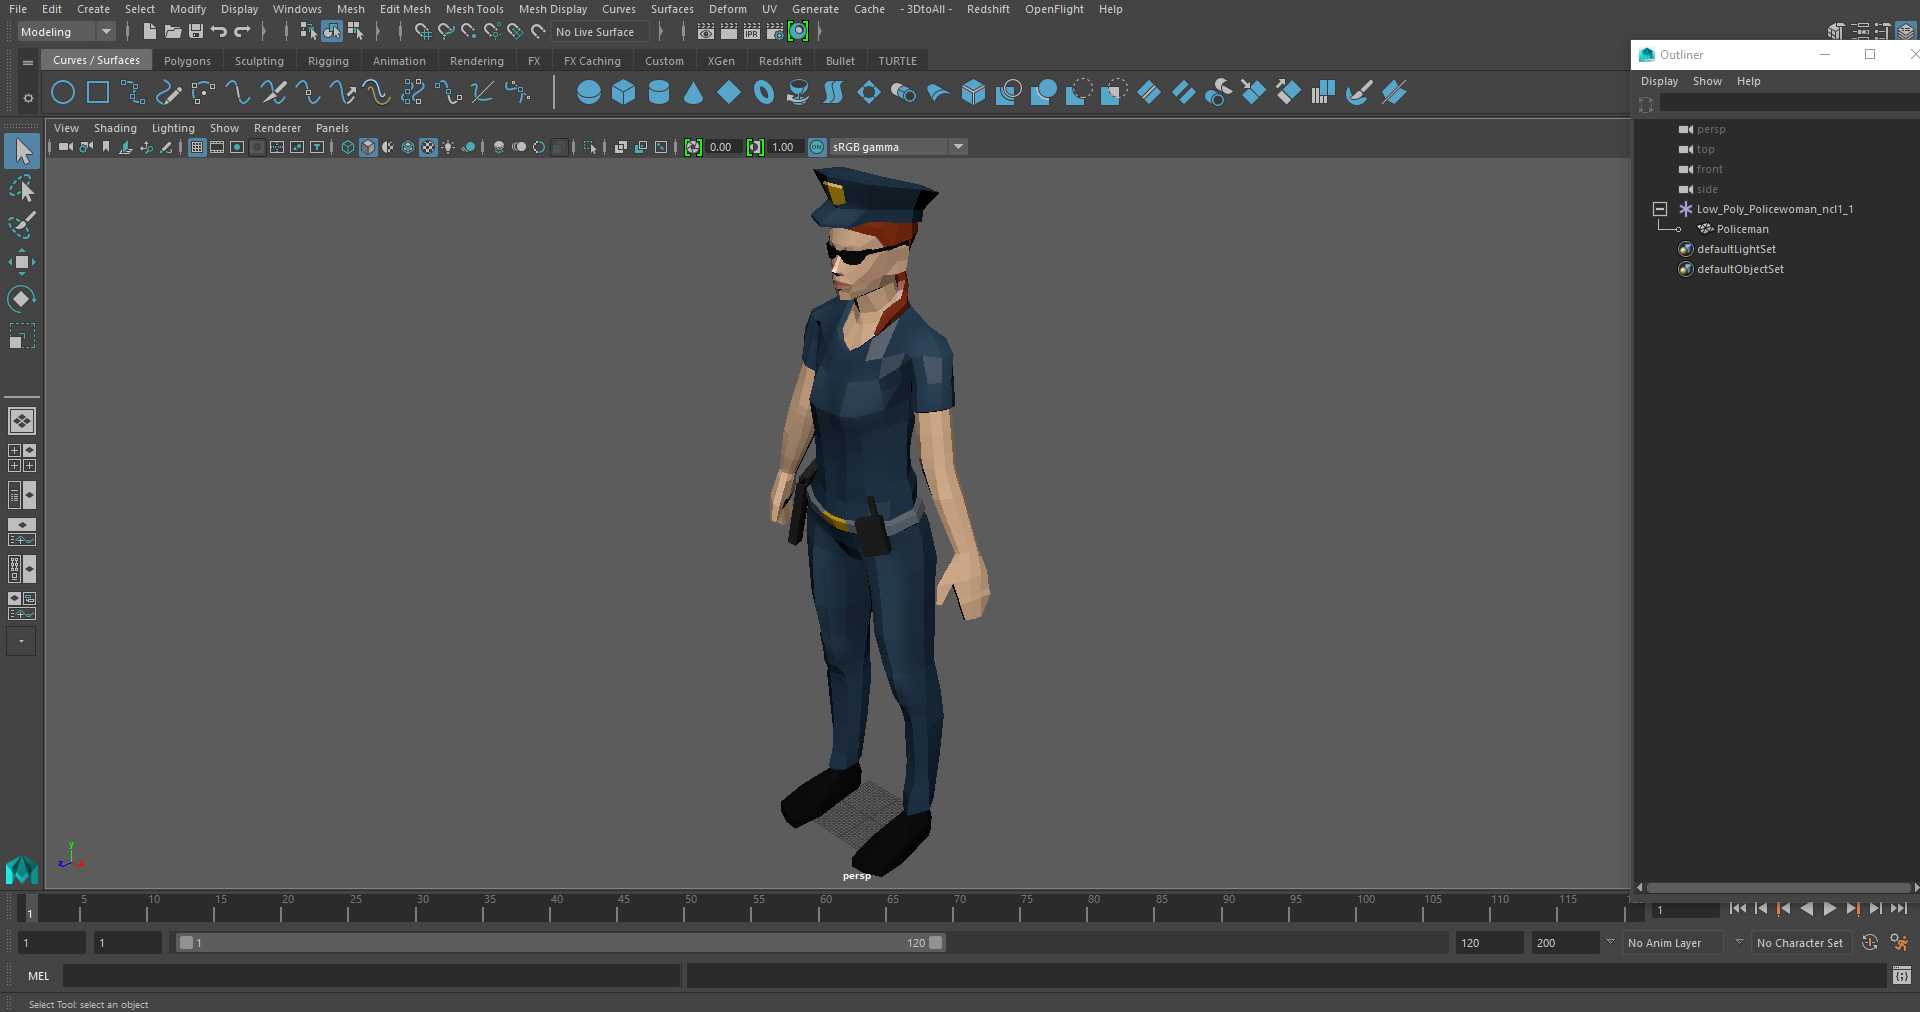Open the Script Editor icon
Viewport: 1920px width, 1012px height.
tap(1902, 975)
